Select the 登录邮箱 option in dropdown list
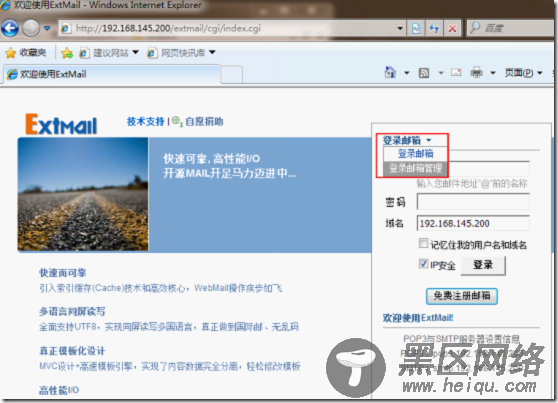The height and width of the screenshot is (403, 558). (x=415, y=154)
